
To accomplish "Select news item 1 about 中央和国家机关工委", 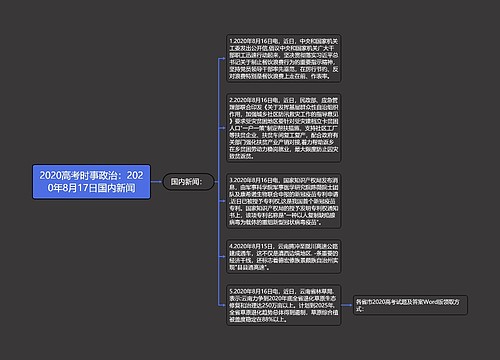I will (284, 58).
